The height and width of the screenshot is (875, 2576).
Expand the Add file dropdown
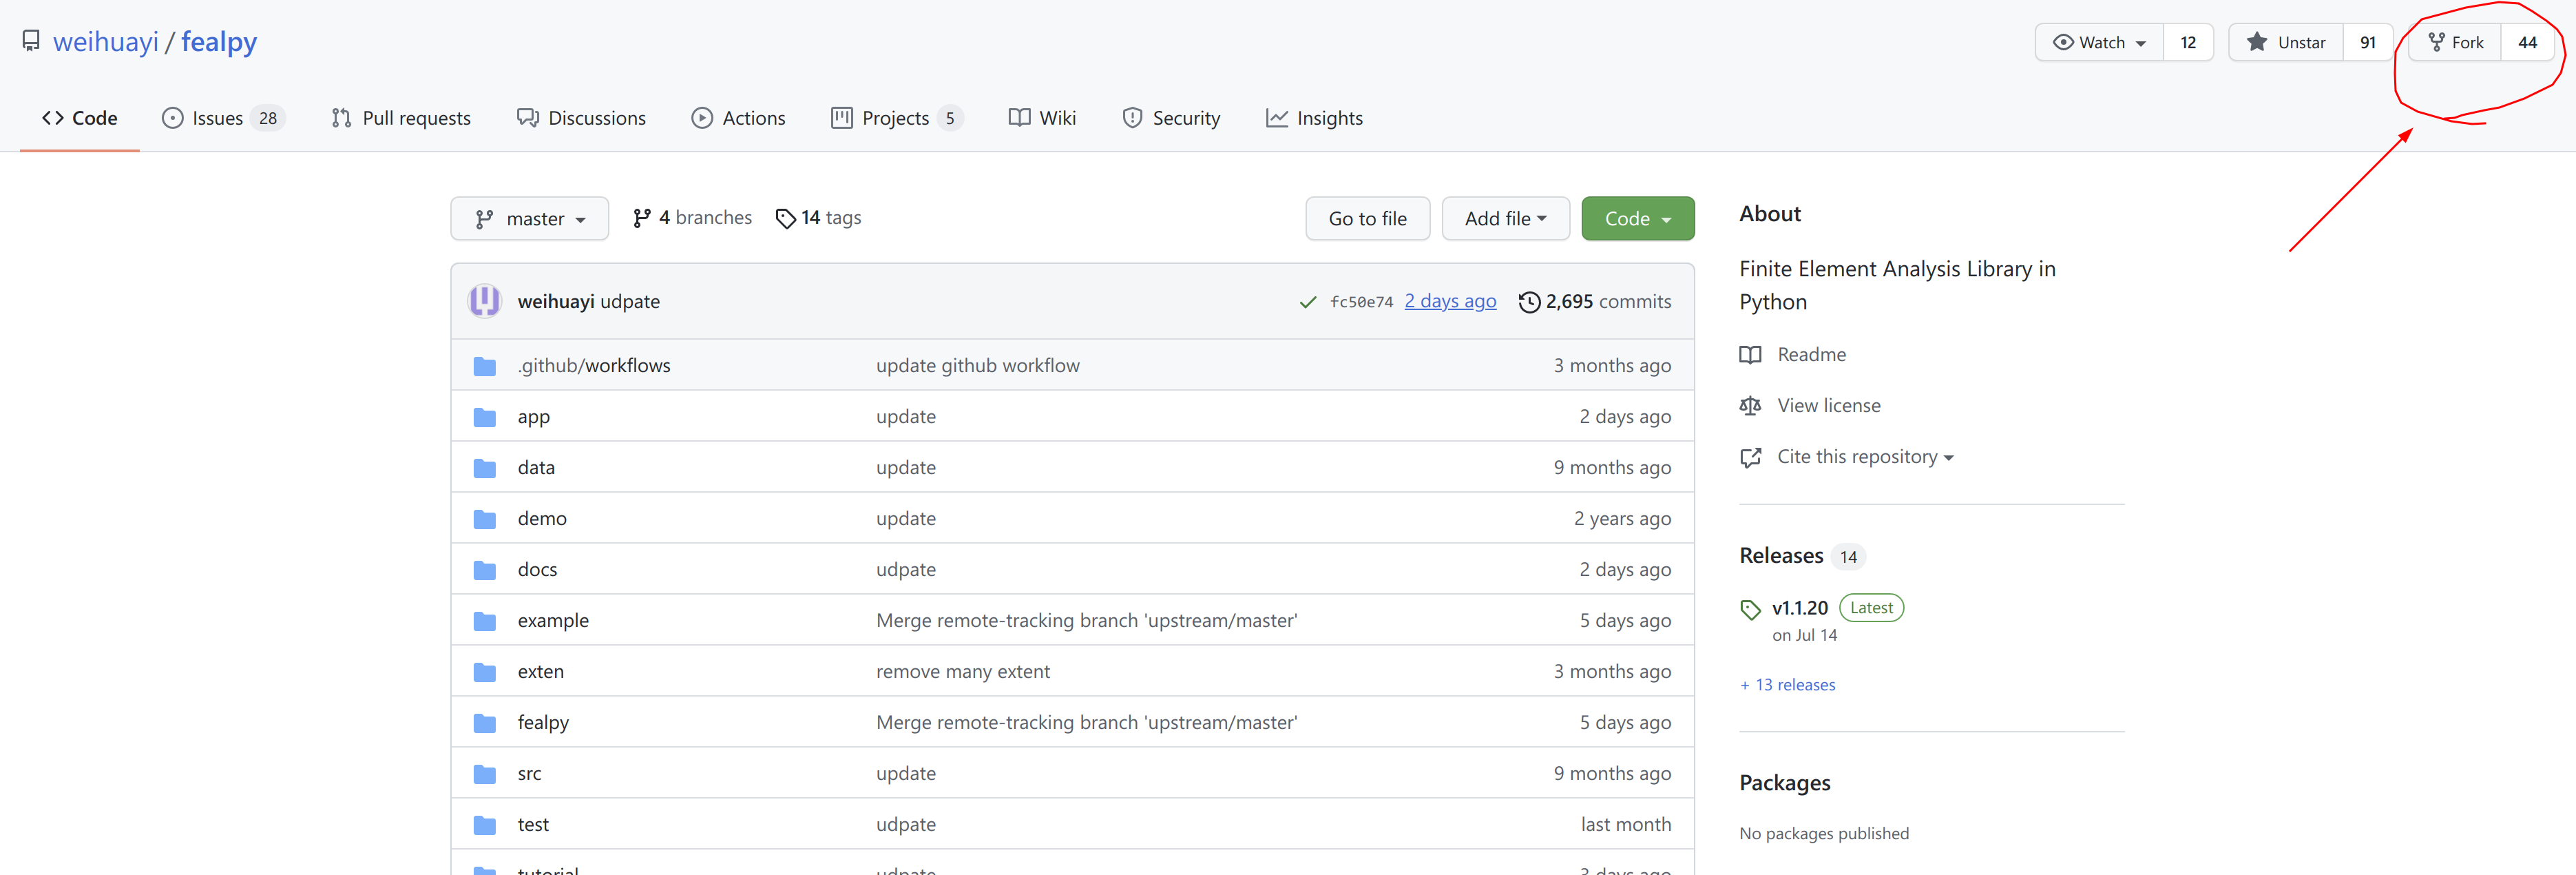click(x=1505, y=218)
